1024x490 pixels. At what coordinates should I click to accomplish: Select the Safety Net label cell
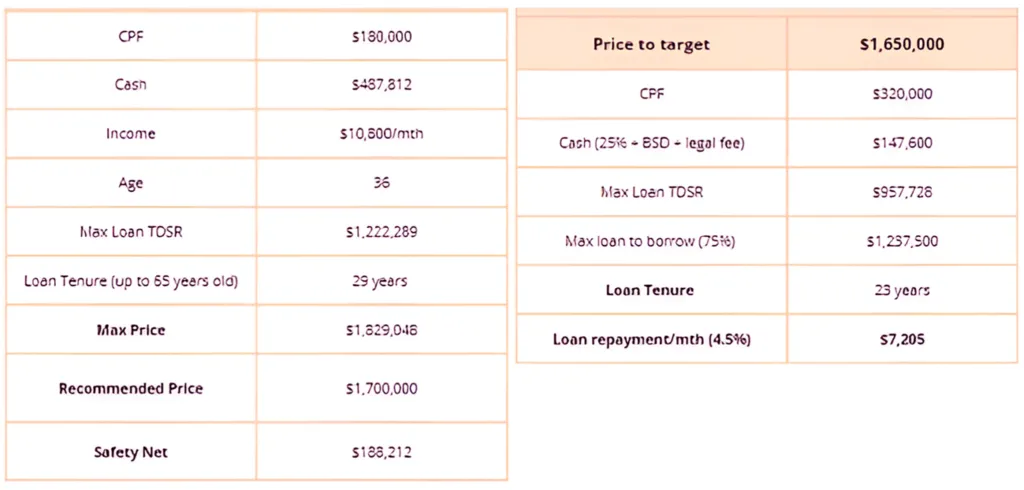(131, 451)
